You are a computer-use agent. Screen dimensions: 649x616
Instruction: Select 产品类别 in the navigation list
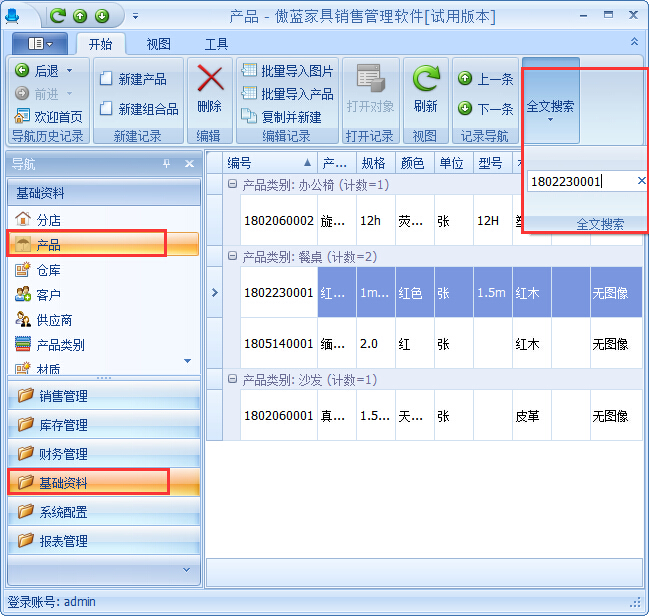coord(103,344)
